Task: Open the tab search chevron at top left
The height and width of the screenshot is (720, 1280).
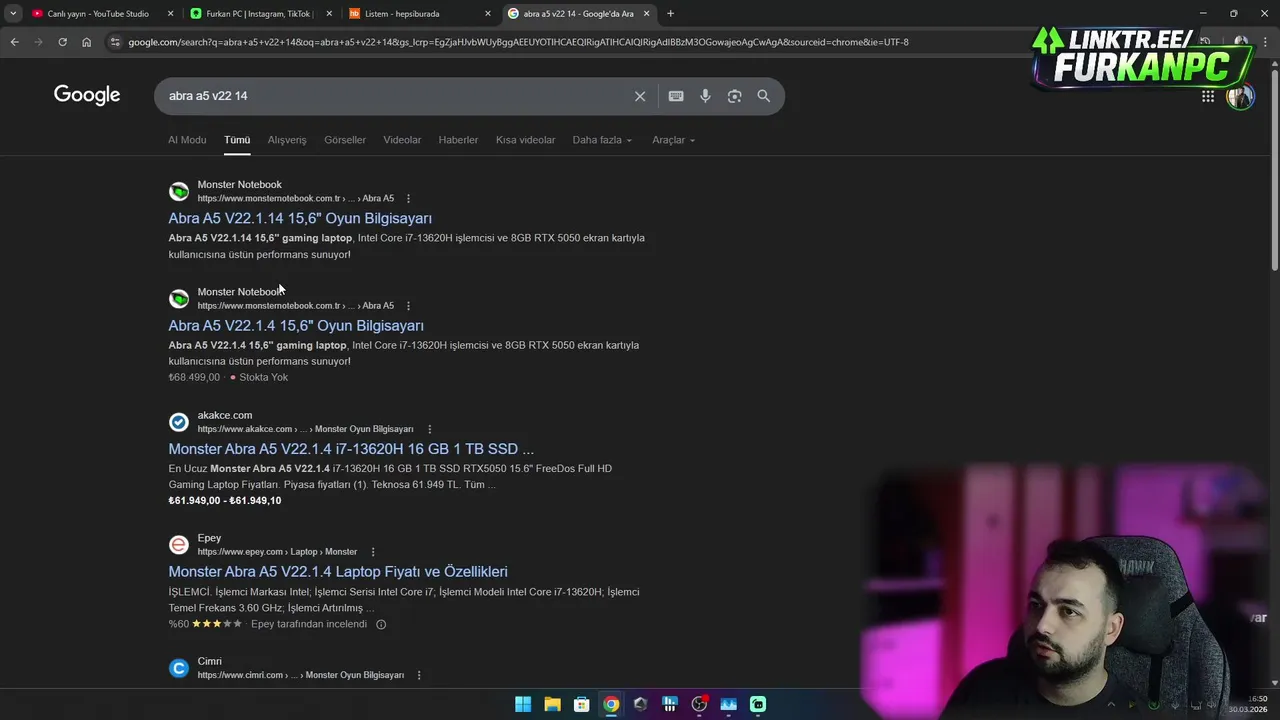Action: click(13, 14)
